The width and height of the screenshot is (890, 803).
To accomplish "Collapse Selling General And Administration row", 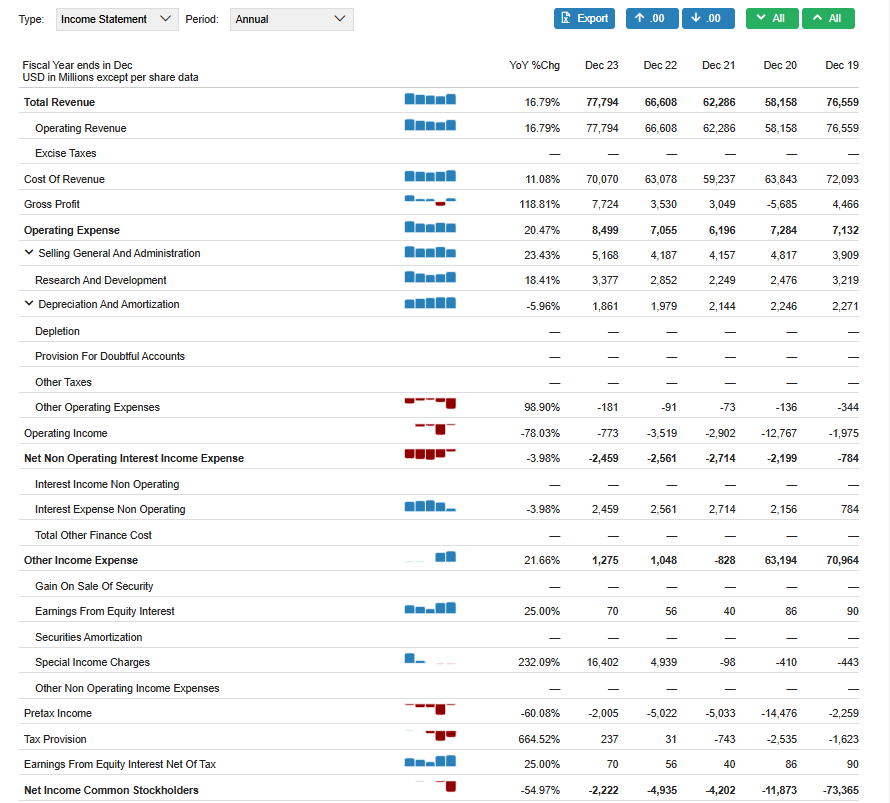I will point(29,253).
